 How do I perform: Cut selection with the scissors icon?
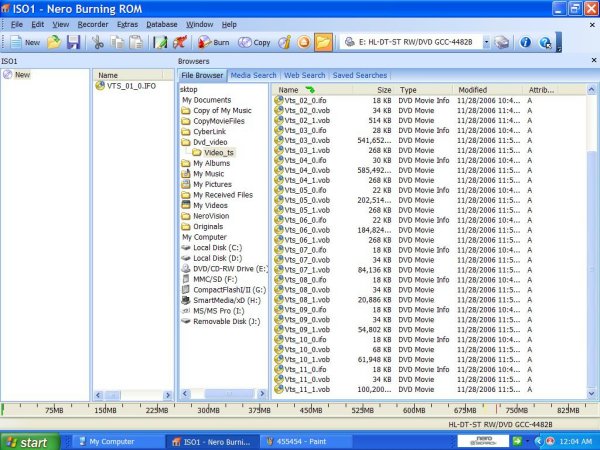(x=98, y=42)
